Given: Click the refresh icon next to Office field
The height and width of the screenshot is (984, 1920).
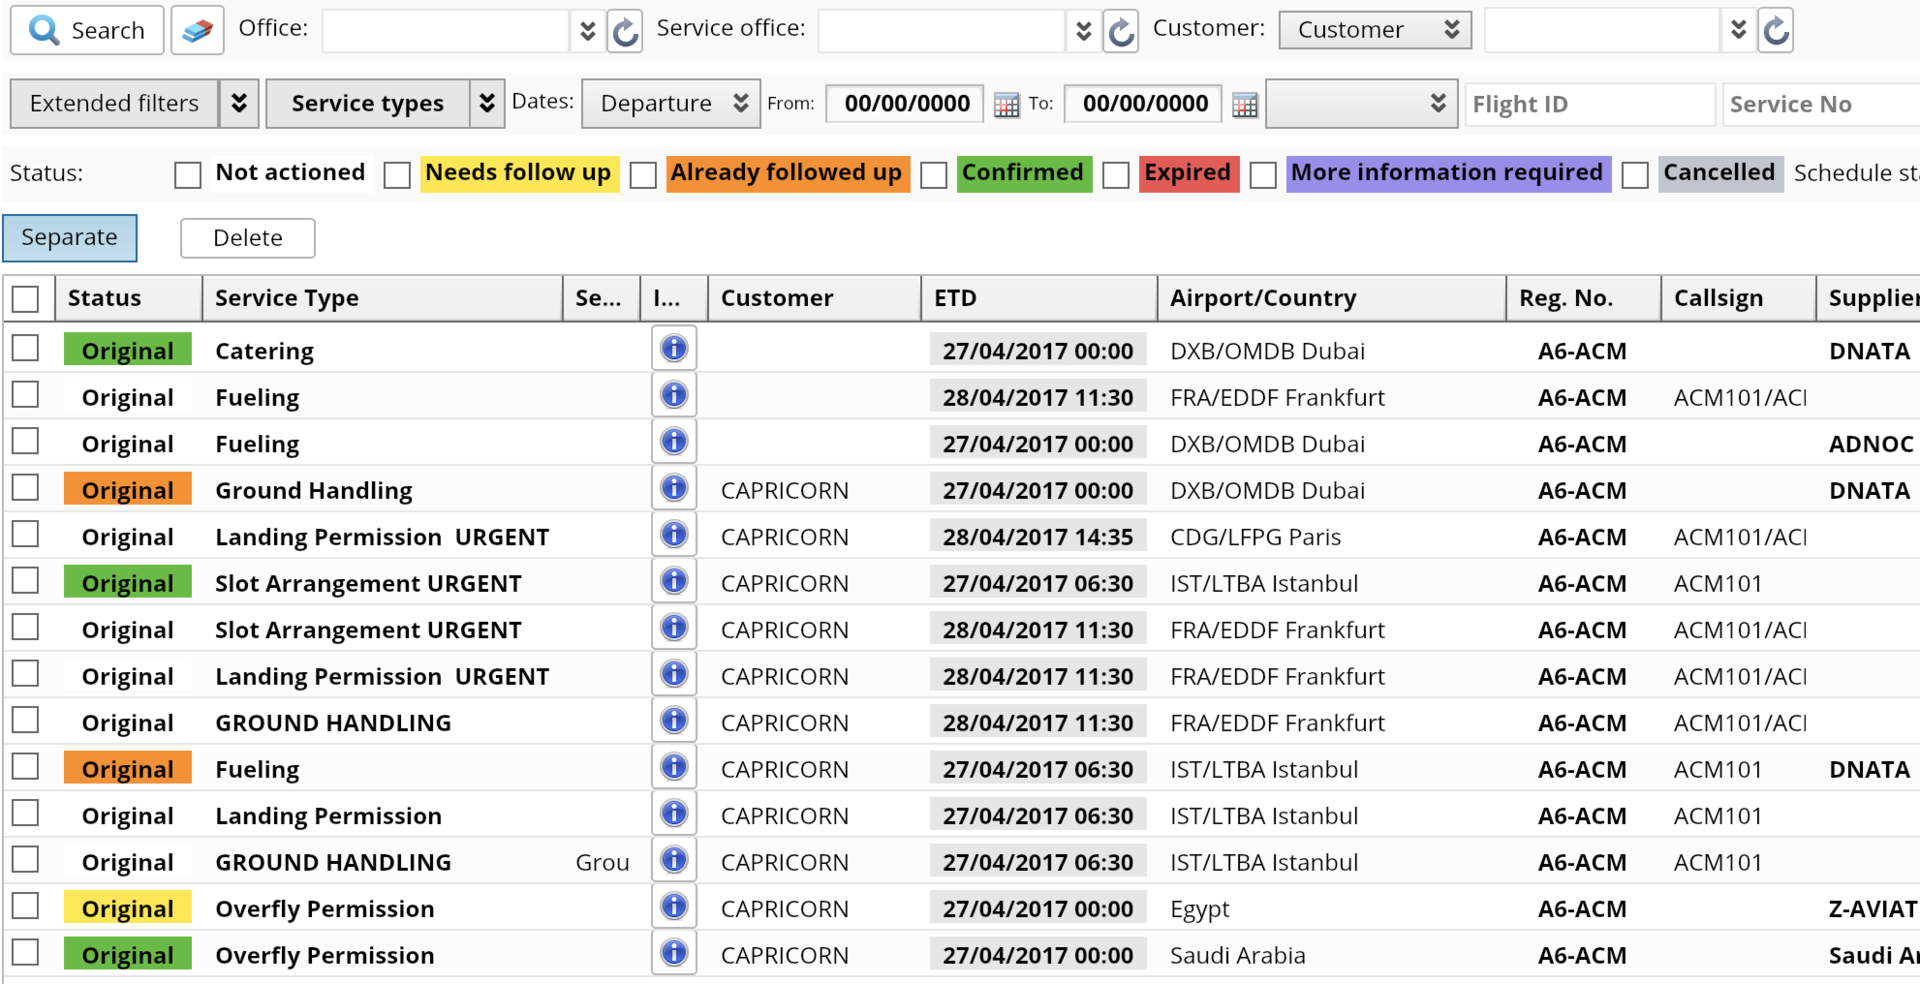Looking at the screenshot, I should pyautogui.click(x=625, y=31).
